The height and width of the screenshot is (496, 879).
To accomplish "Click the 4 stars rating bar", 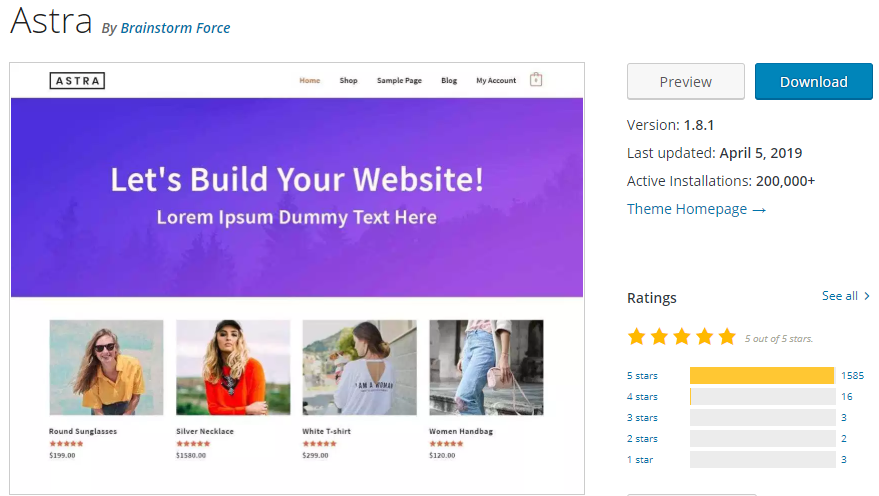I will point(762,397).
